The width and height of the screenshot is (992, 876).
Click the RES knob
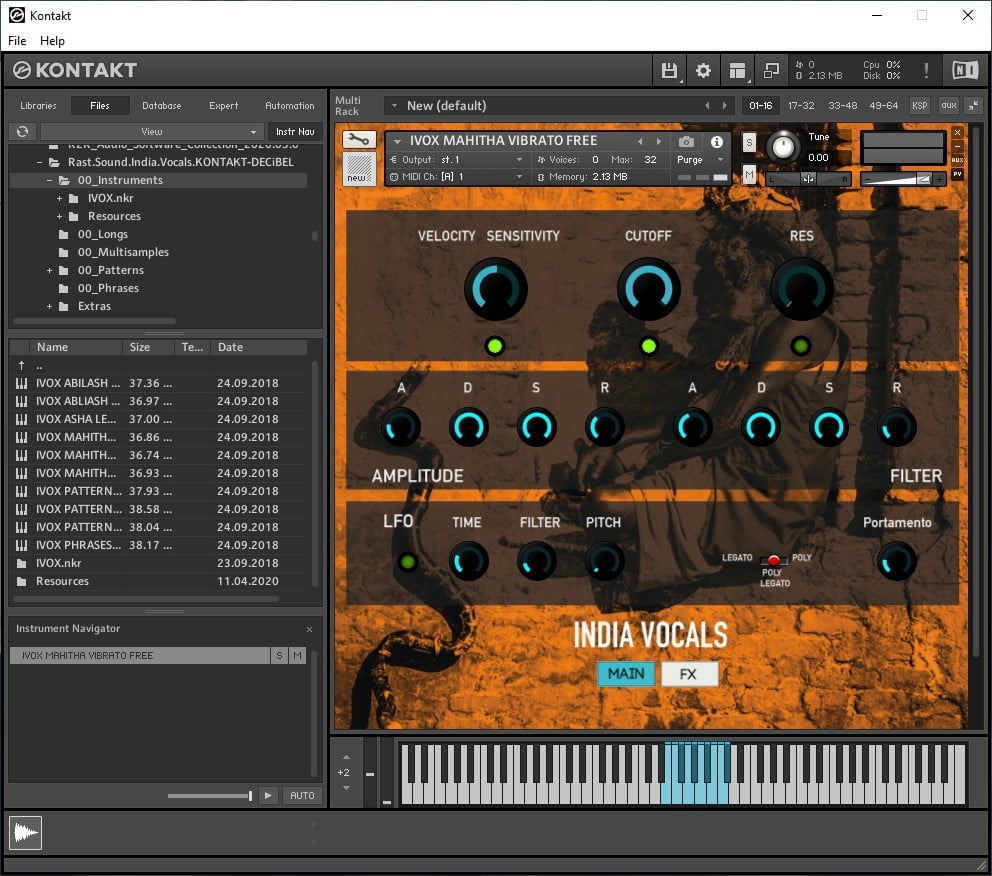[x=802, y=289]
